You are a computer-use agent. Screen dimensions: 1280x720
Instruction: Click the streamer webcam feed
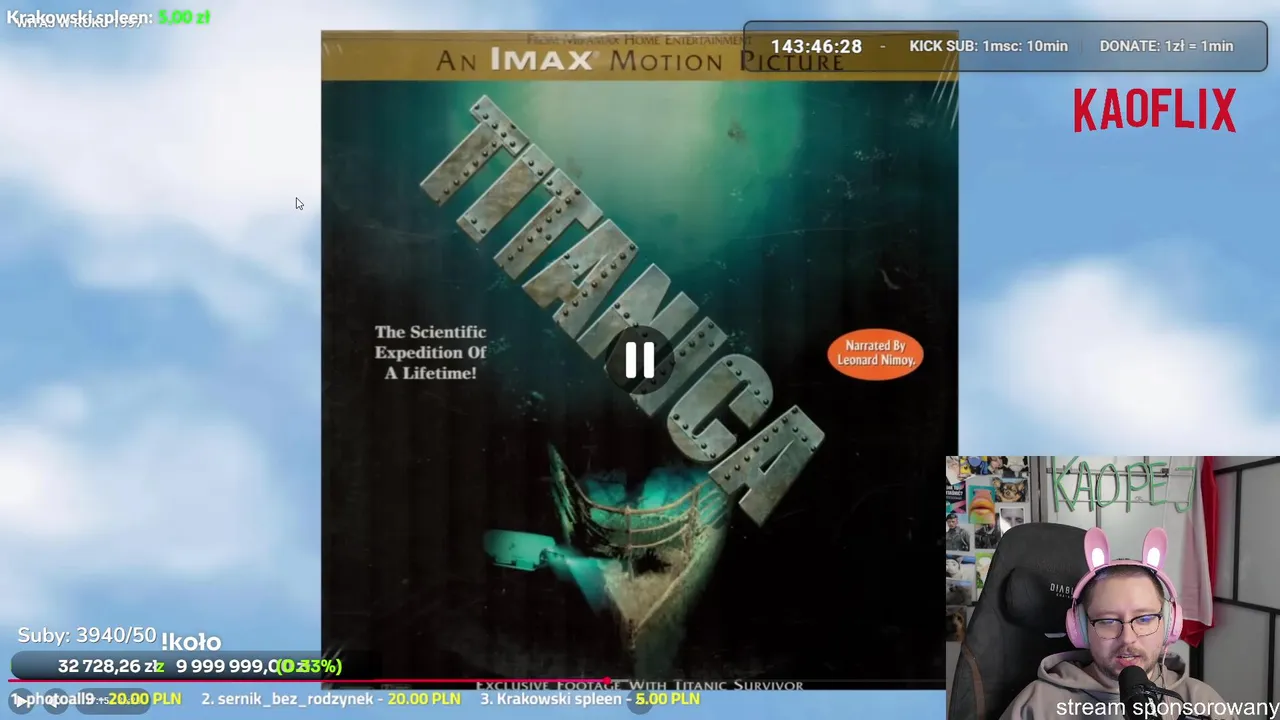[1113, 588]
